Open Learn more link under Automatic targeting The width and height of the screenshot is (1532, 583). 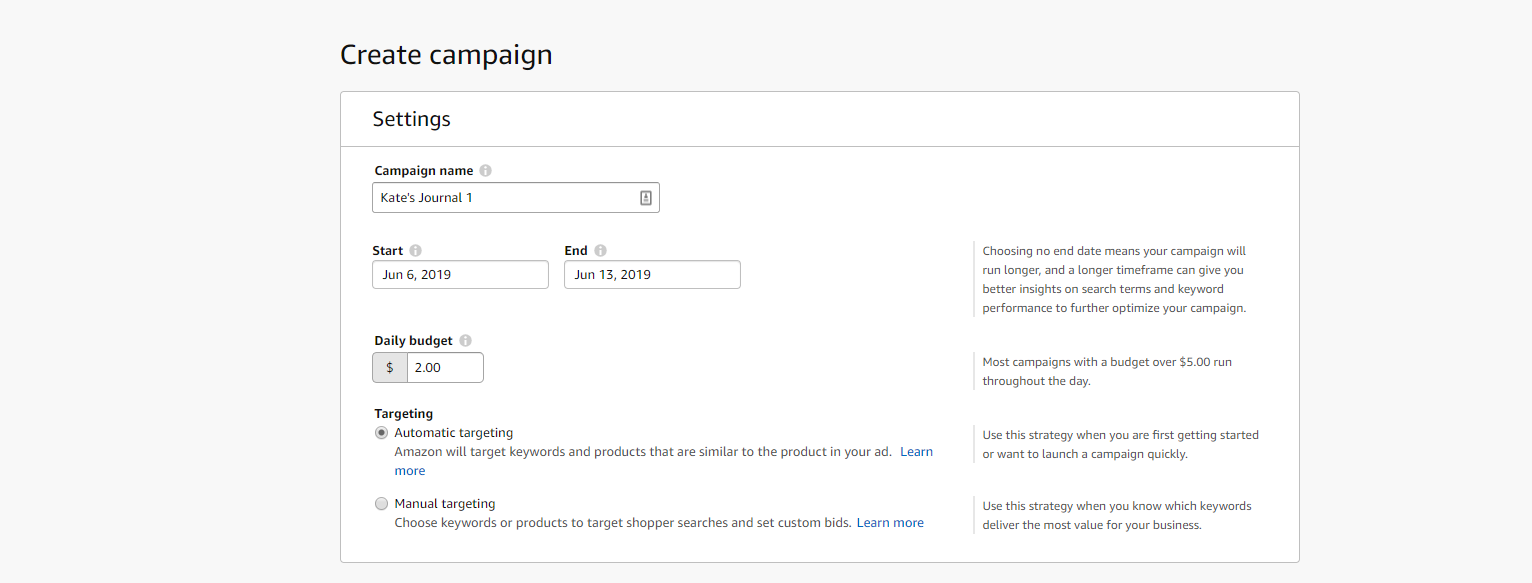[917, 452]
